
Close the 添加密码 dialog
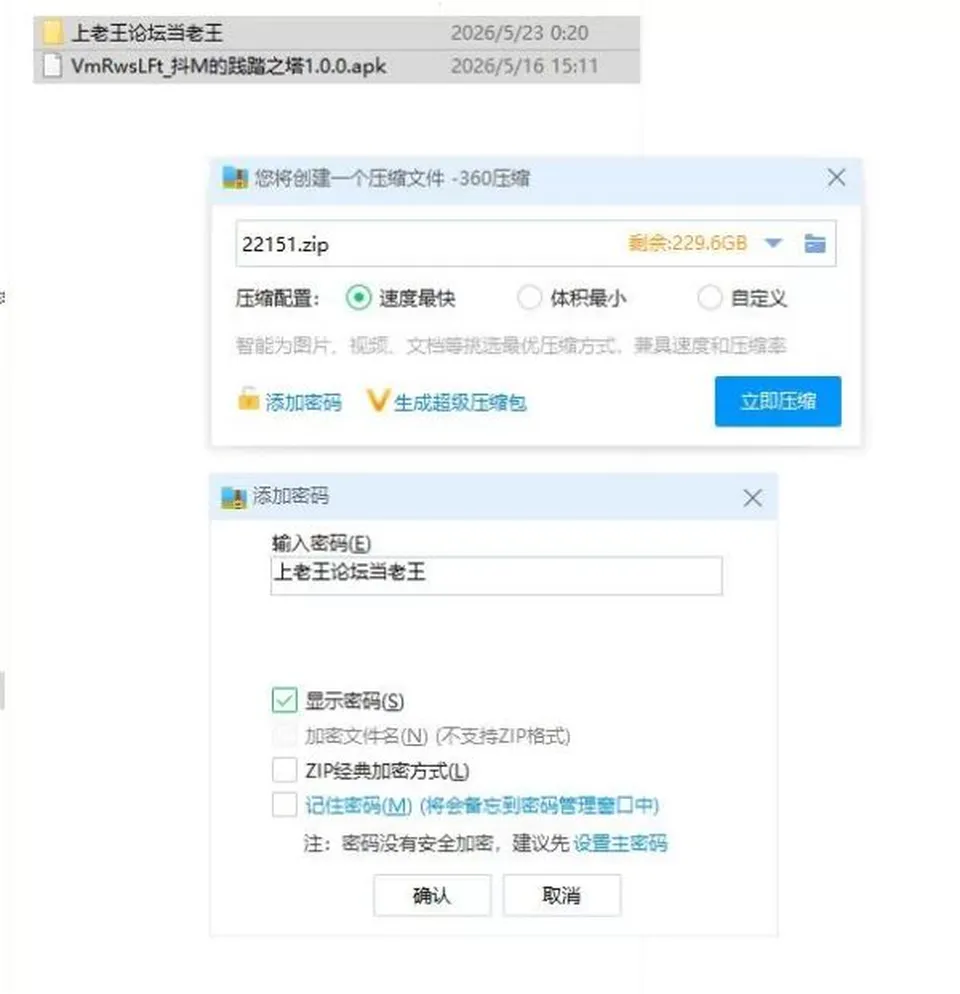[753, 498]
